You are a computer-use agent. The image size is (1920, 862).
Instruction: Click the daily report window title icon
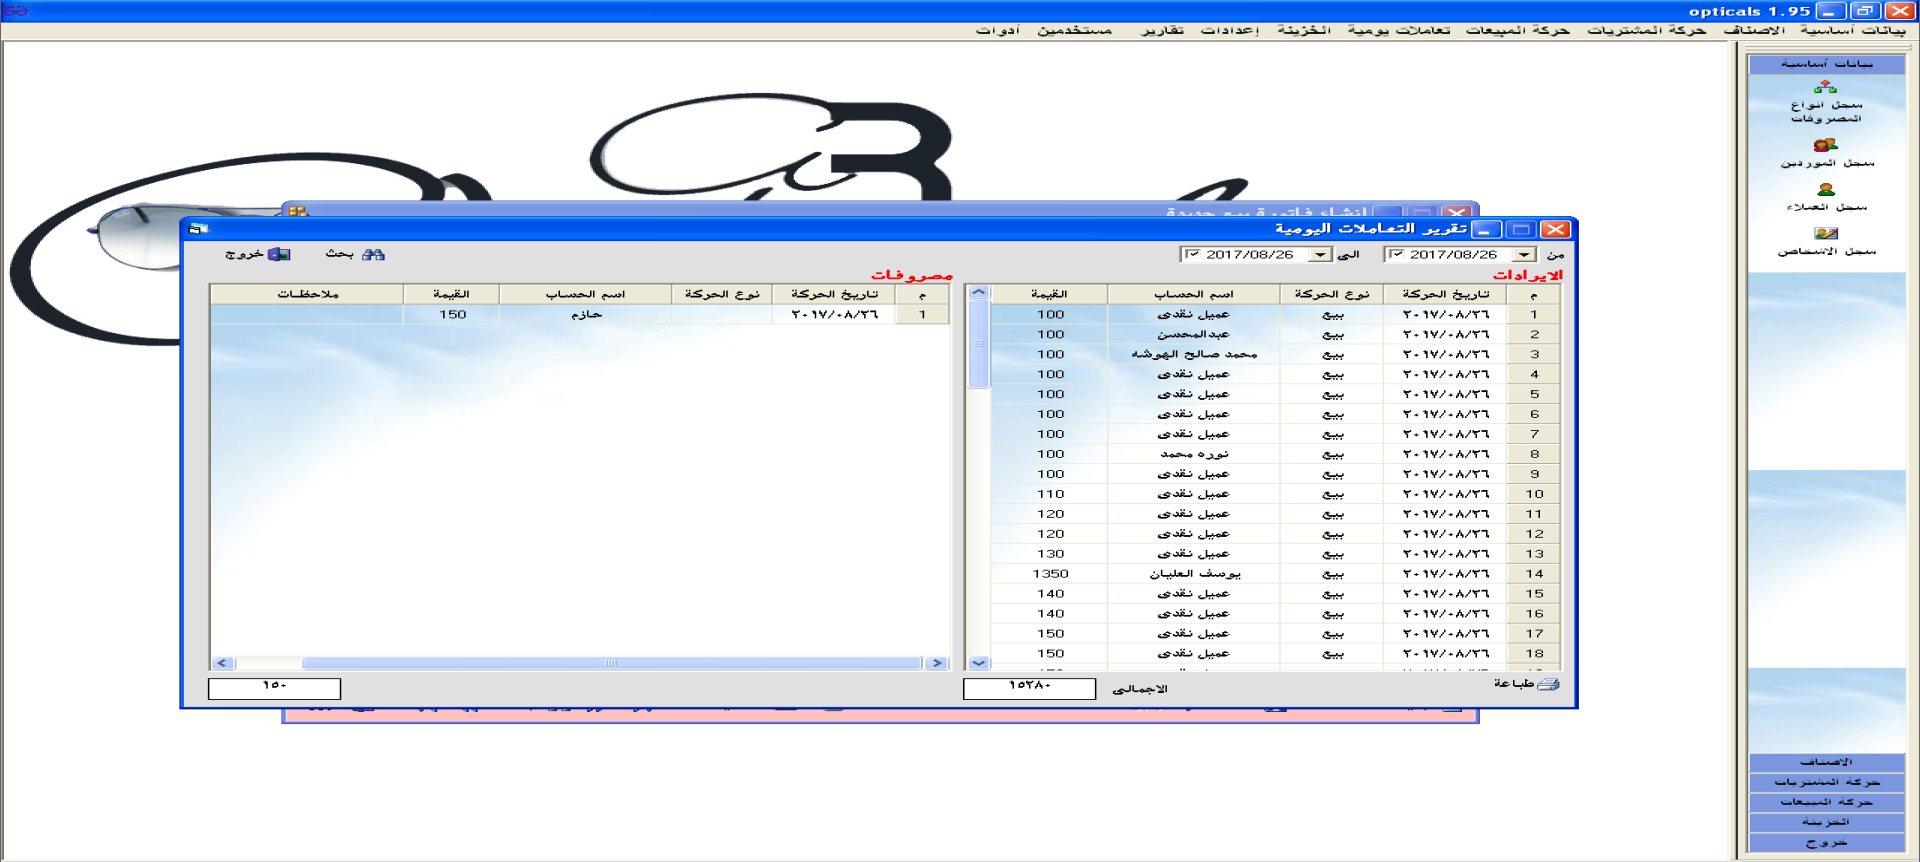tap(198, 229)
